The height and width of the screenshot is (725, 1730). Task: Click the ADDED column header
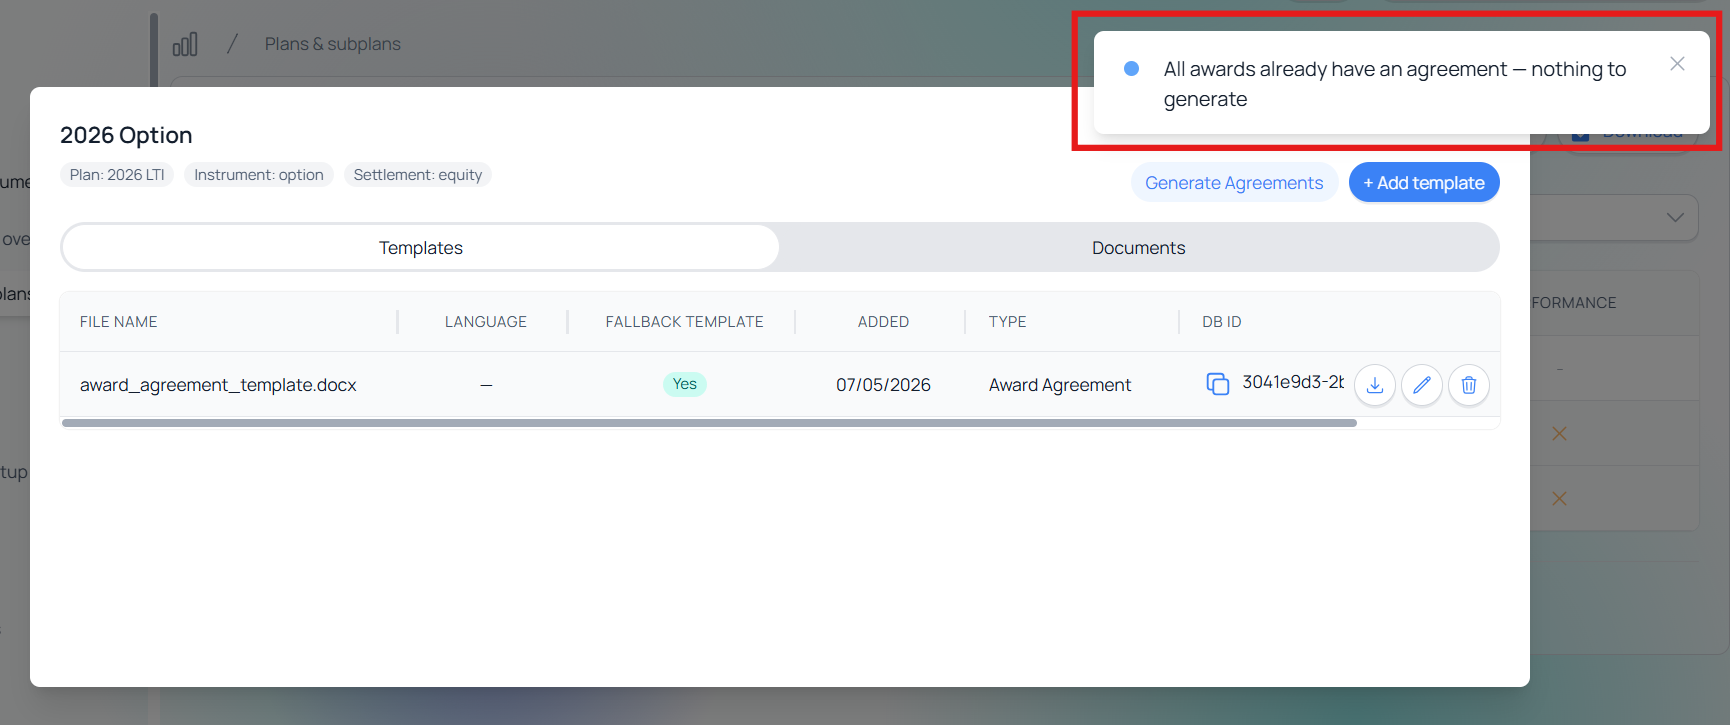[883, 322]
